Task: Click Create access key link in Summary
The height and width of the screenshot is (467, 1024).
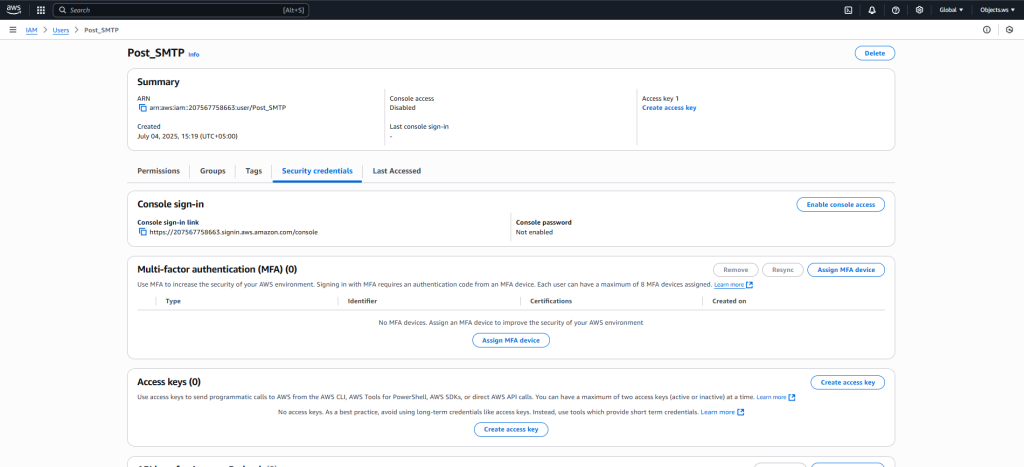Action: 669,107
